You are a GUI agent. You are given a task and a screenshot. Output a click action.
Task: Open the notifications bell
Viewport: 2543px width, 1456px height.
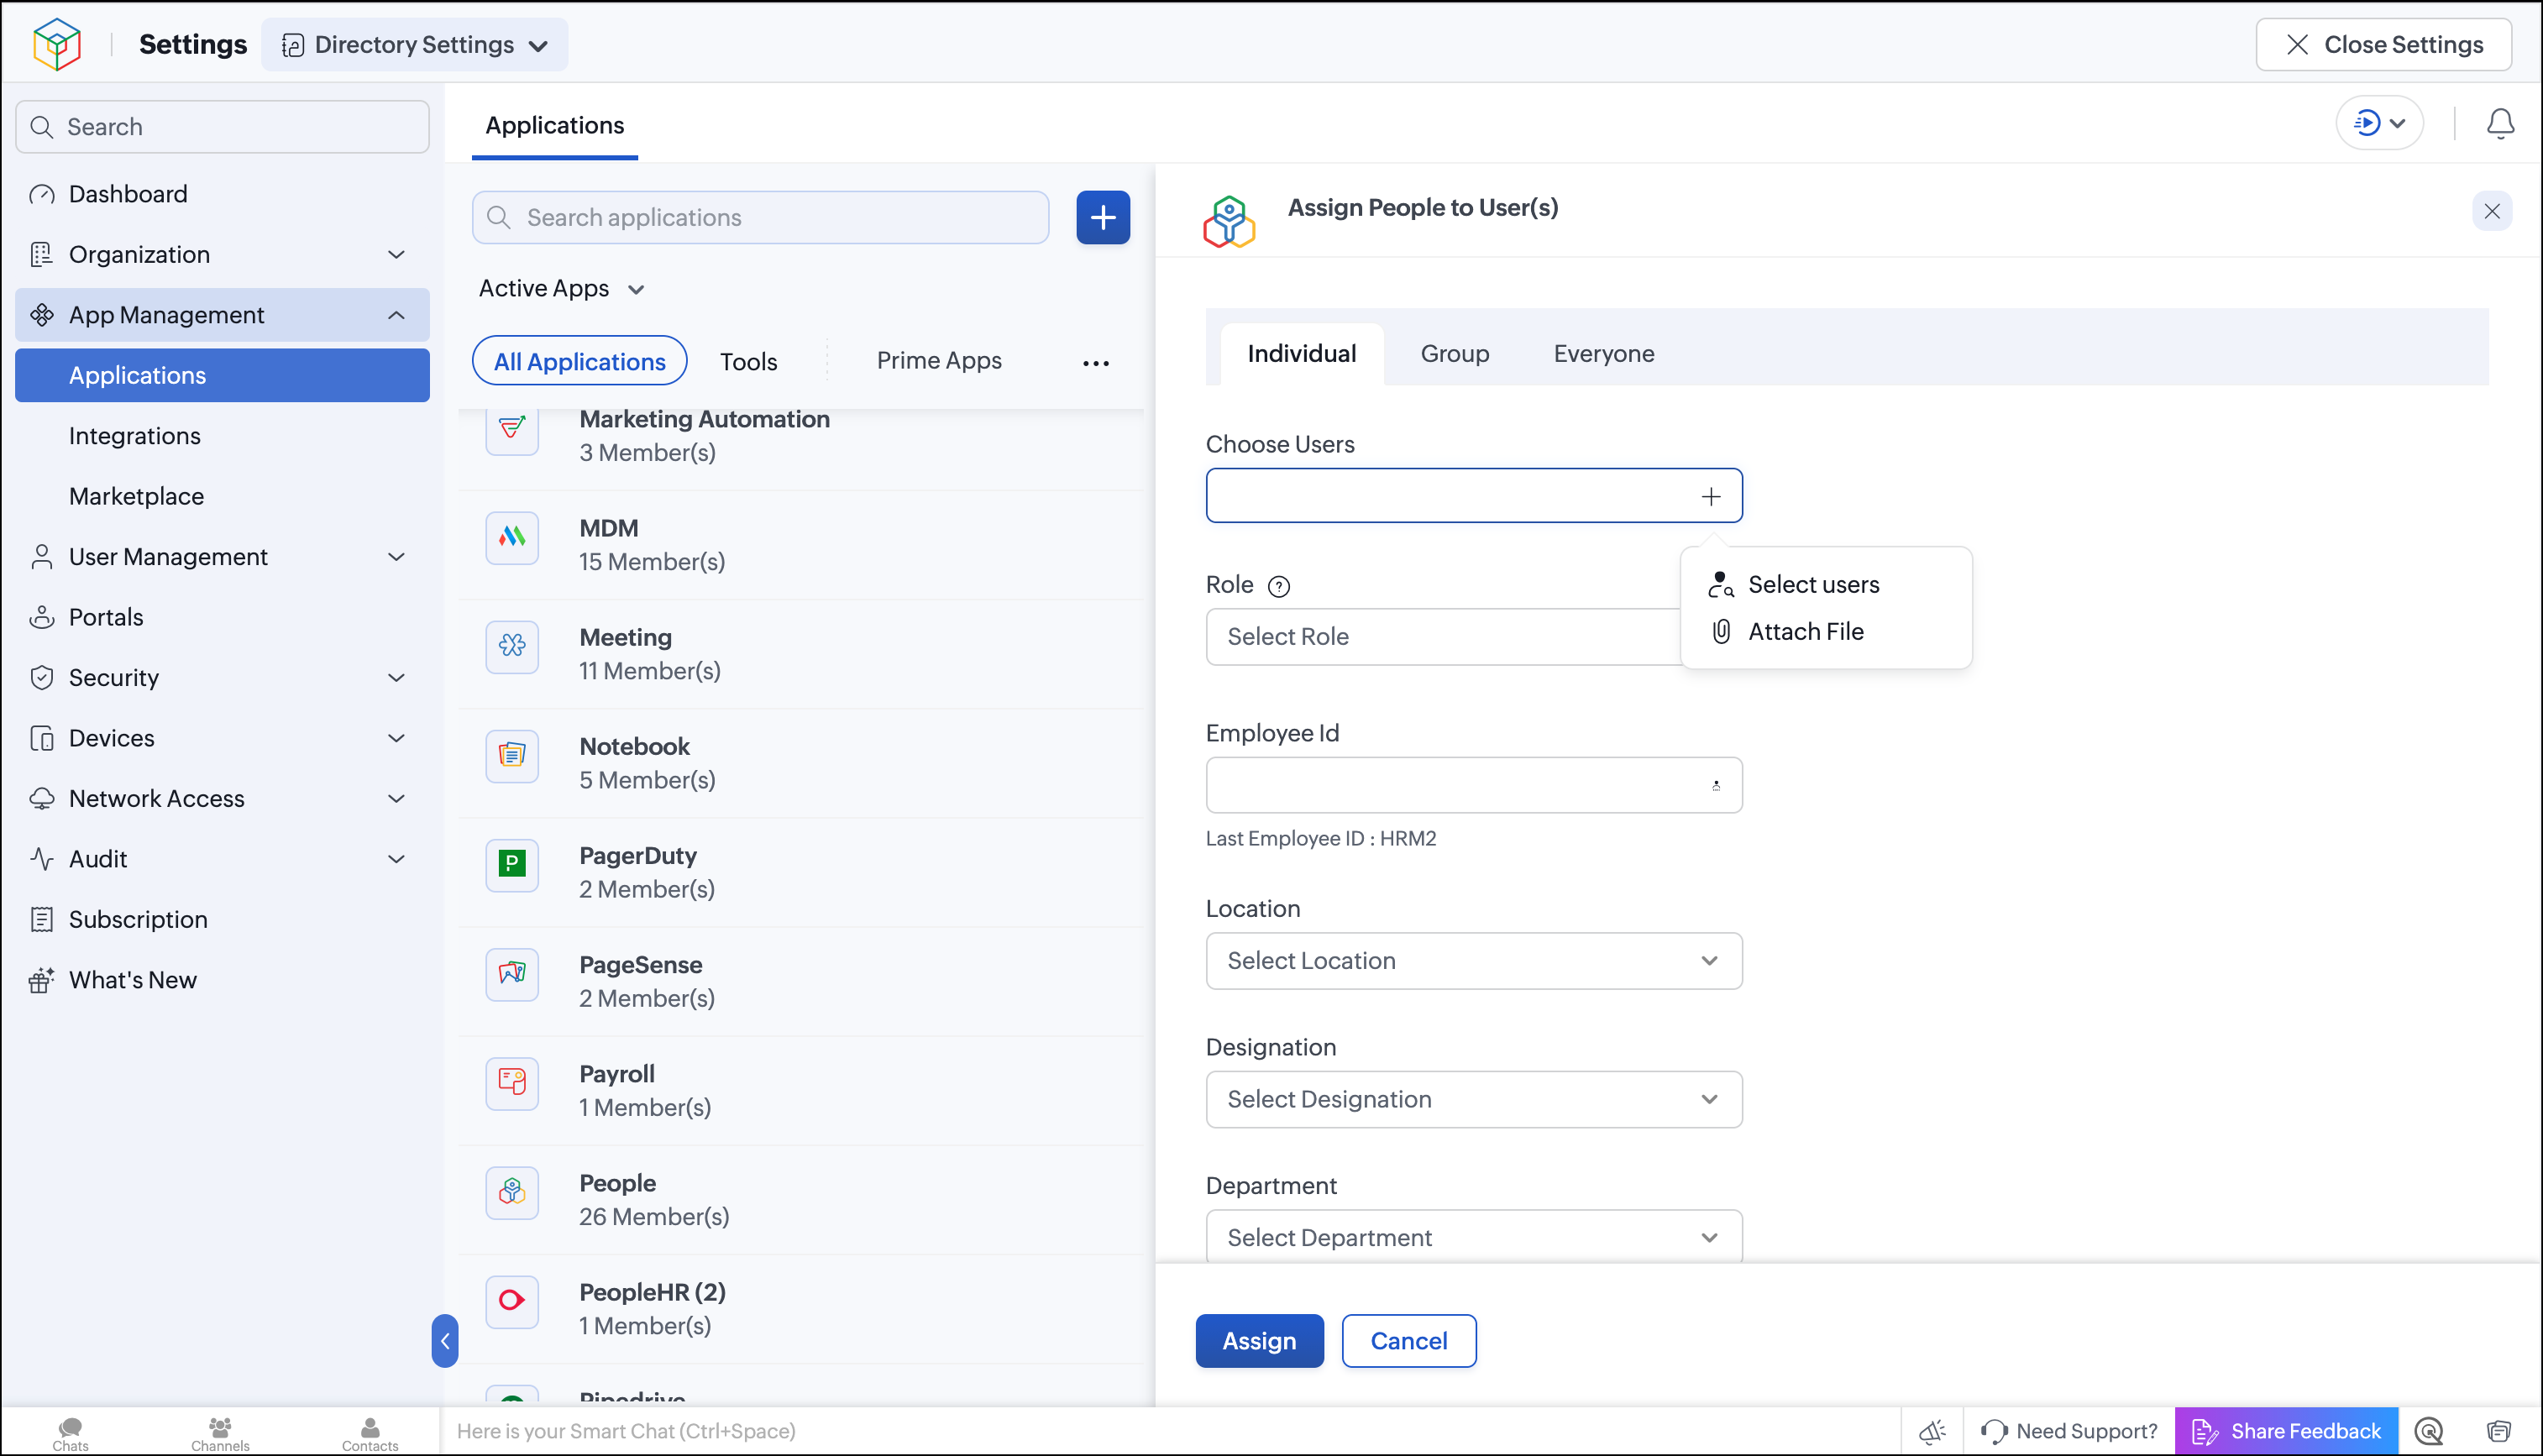point(2500,124)
